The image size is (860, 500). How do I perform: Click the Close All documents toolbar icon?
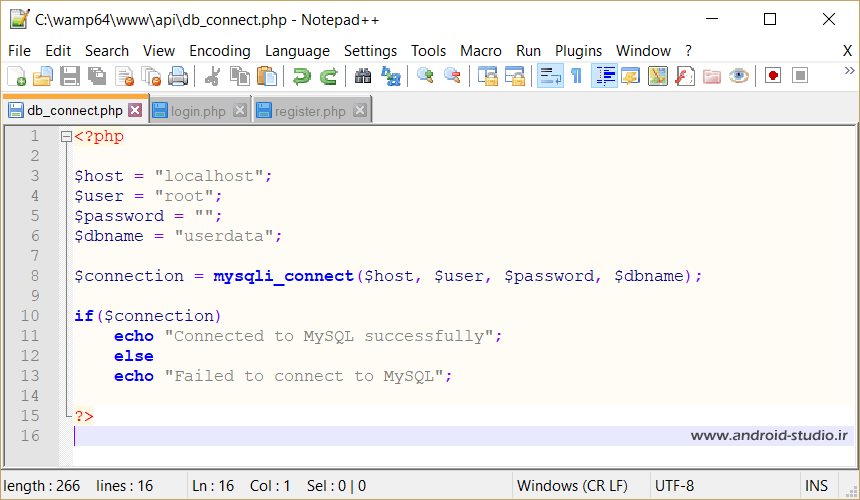point(151,76)
